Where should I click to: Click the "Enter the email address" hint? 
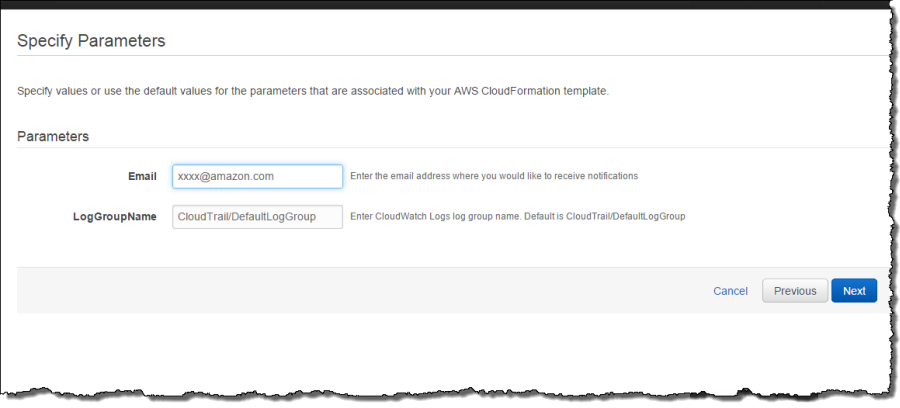tap(410, 176)
